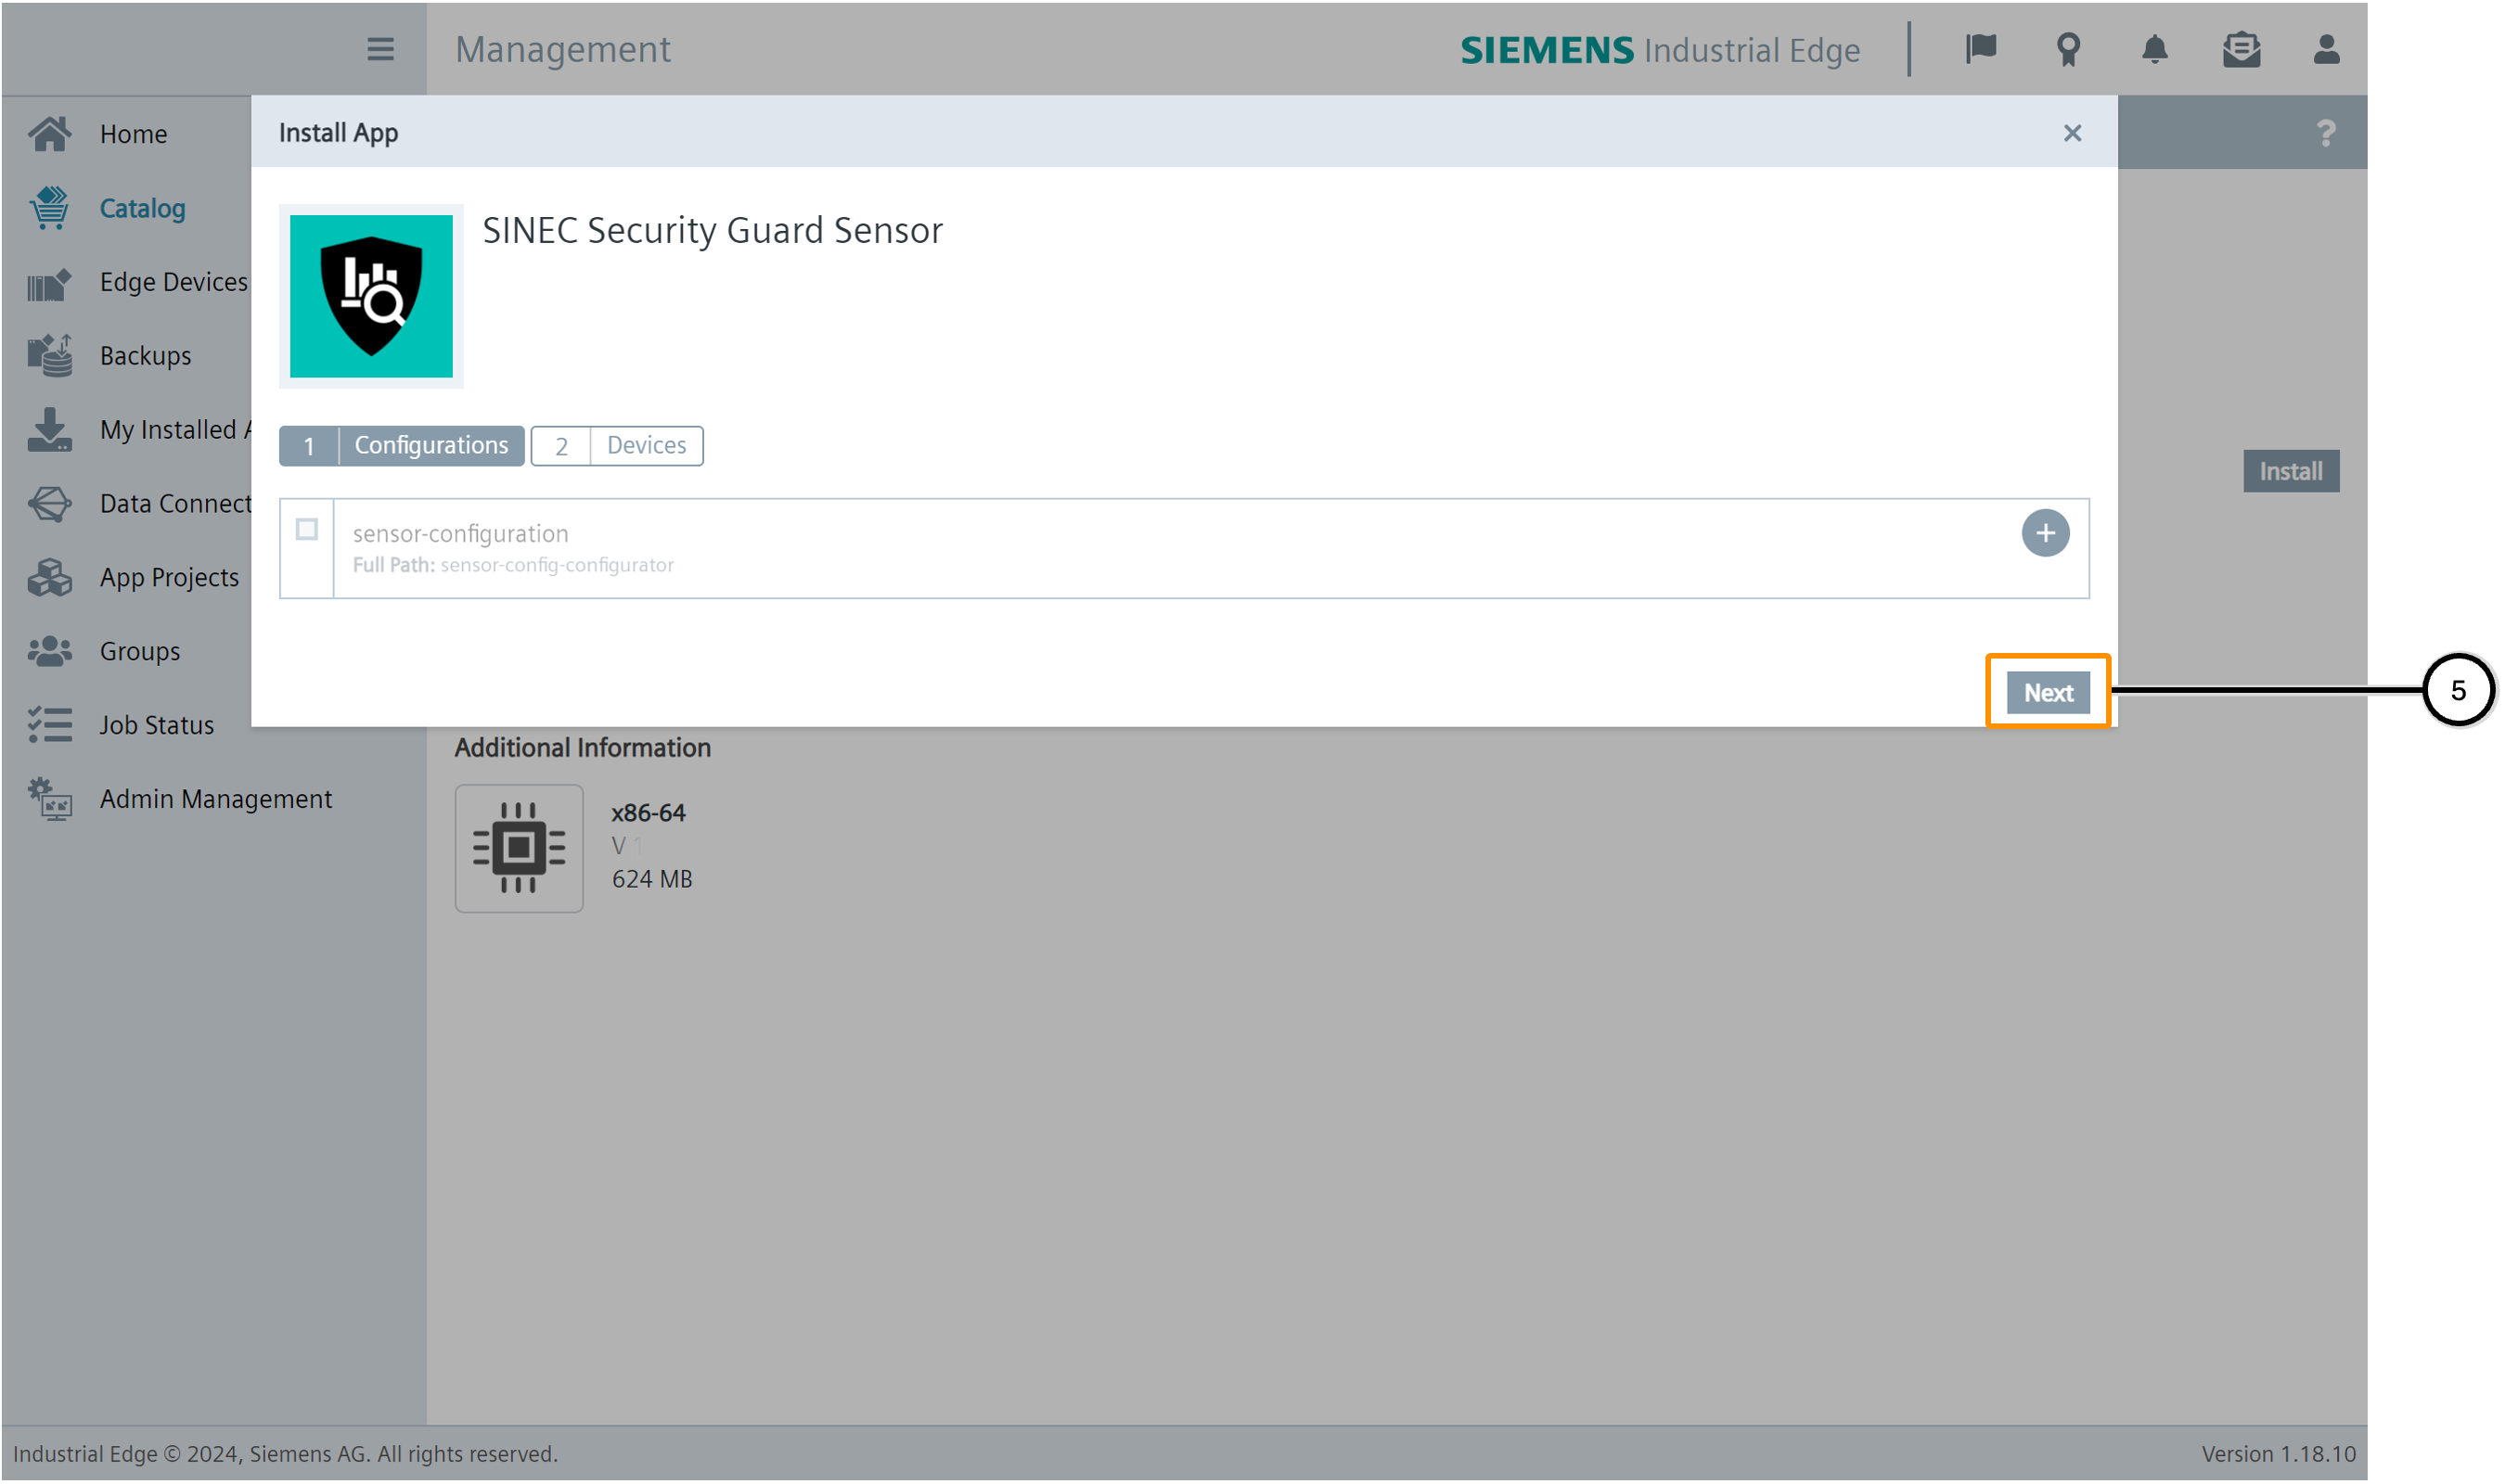Click the x86-64 chip architecture icon
Image resolution: width=2505 pixels, height=1484 pixels.
click(x=519, y=848)
